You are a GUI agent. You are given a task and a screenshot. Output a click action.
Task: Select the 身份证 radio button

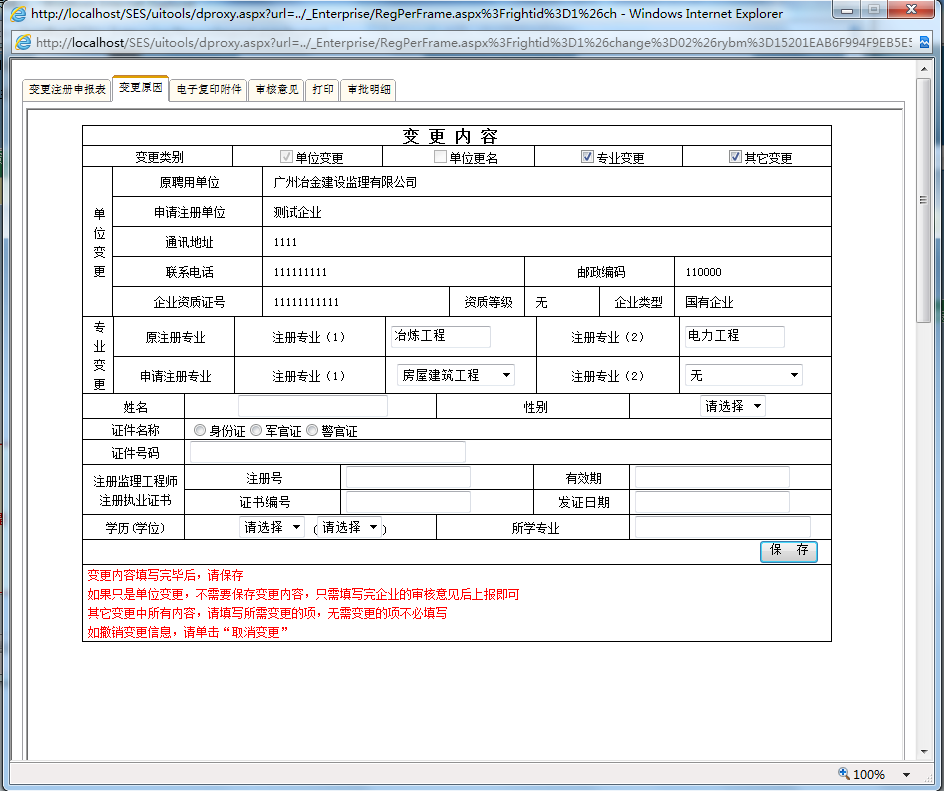click(x=199, y=429)
